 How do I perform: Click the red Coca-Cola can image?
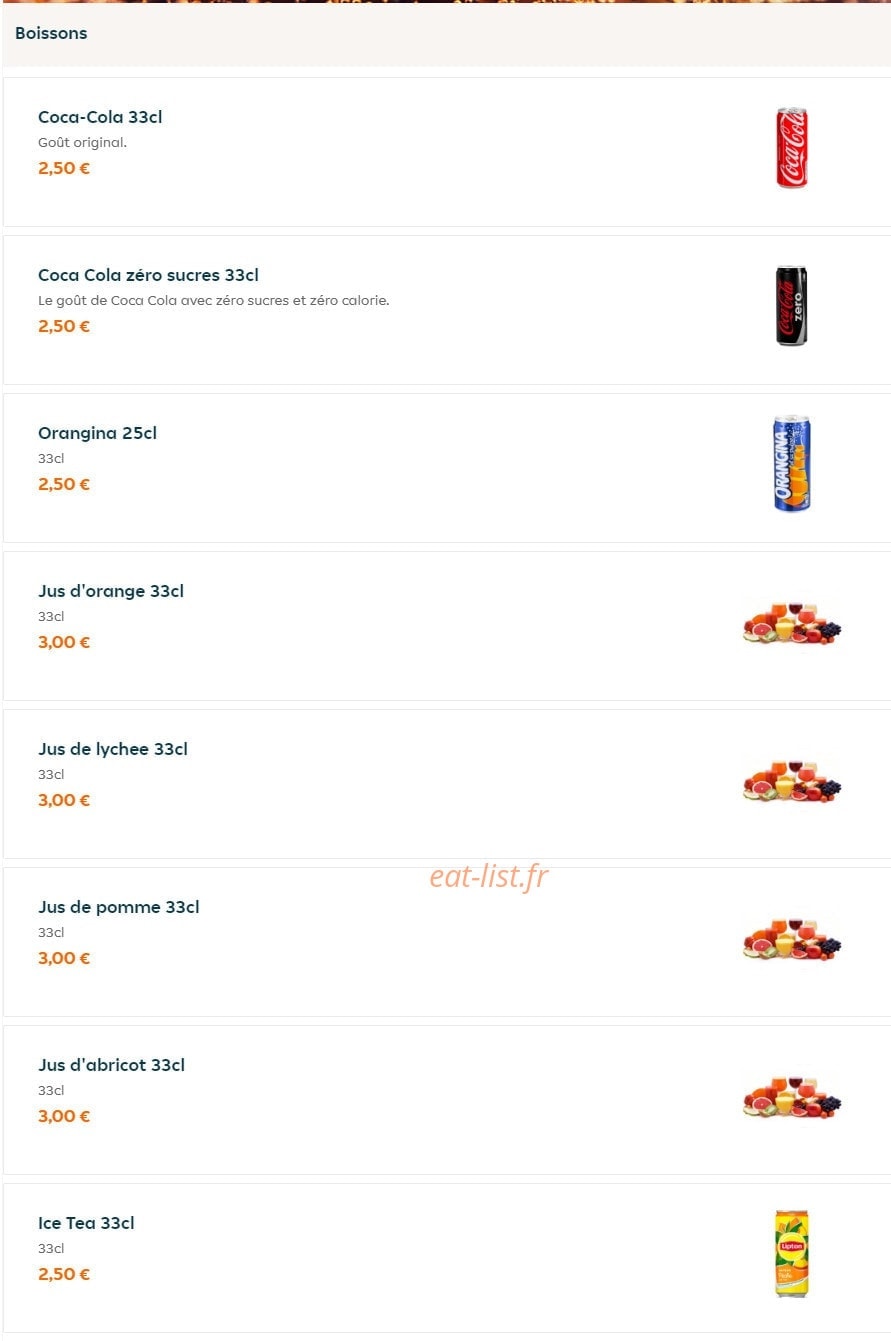pyautogui.click(x=792, y=148)
